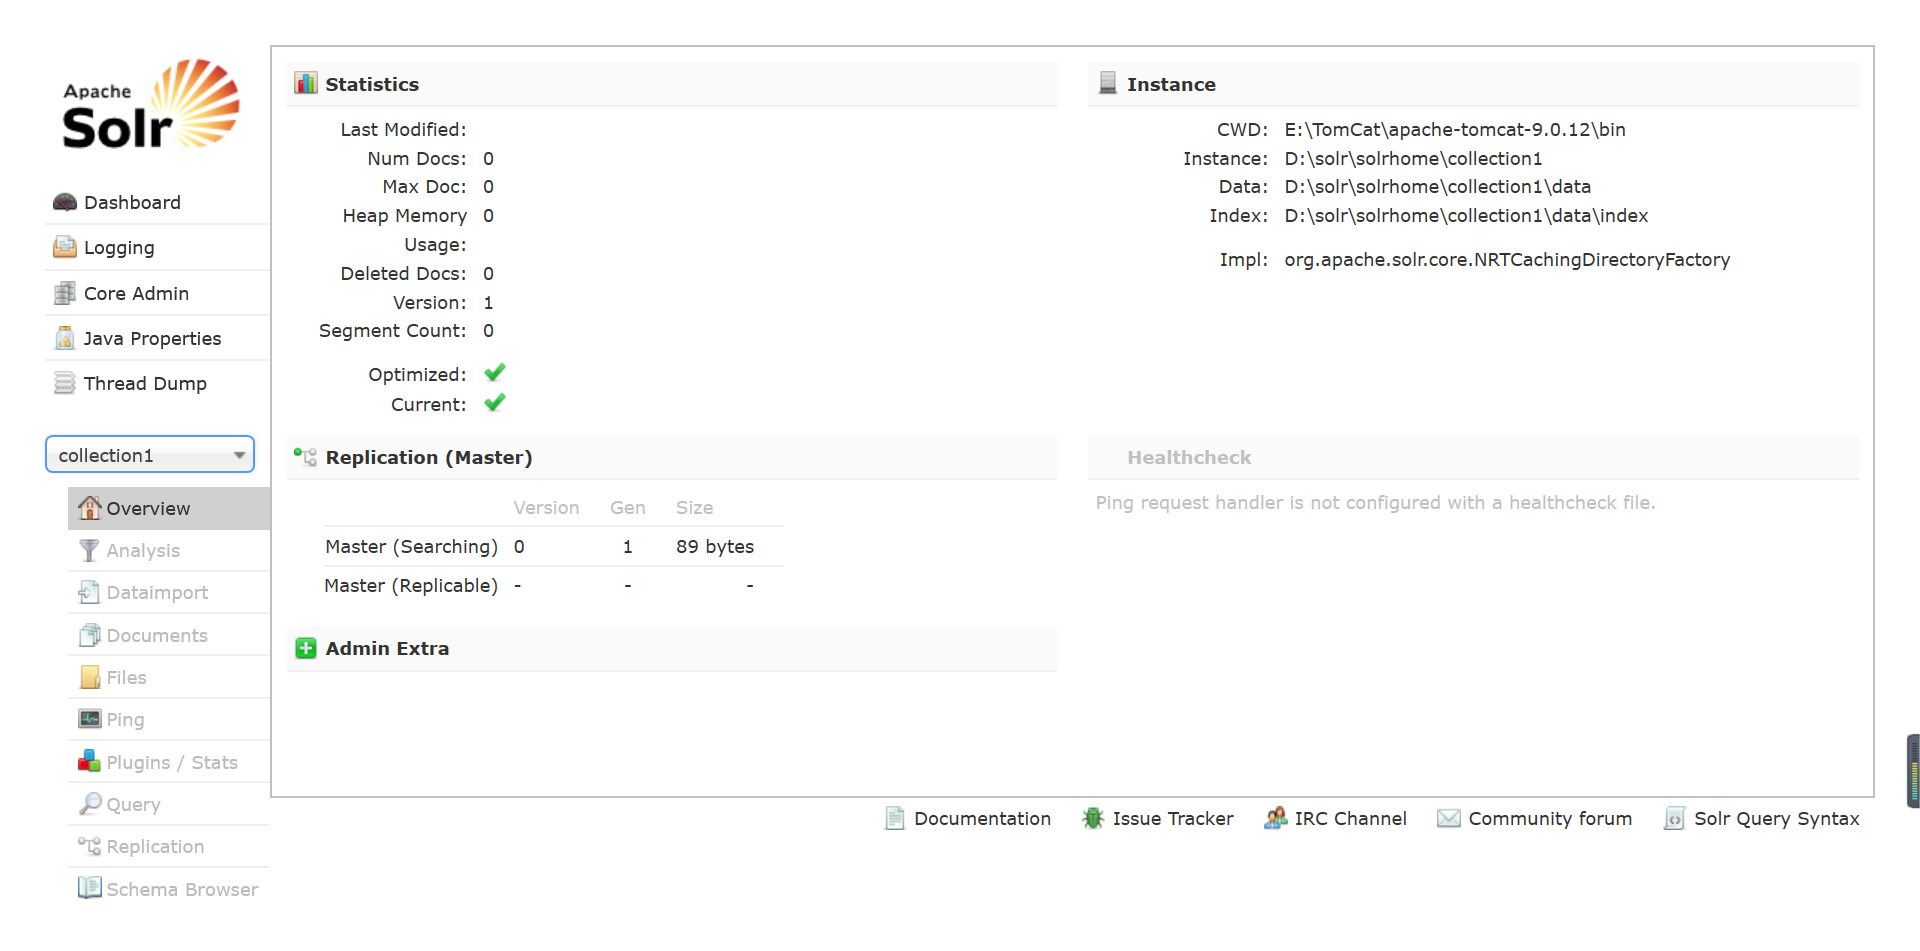Open Plugins / Stats section
1920x951 pixels.
[x=172, y=762]
